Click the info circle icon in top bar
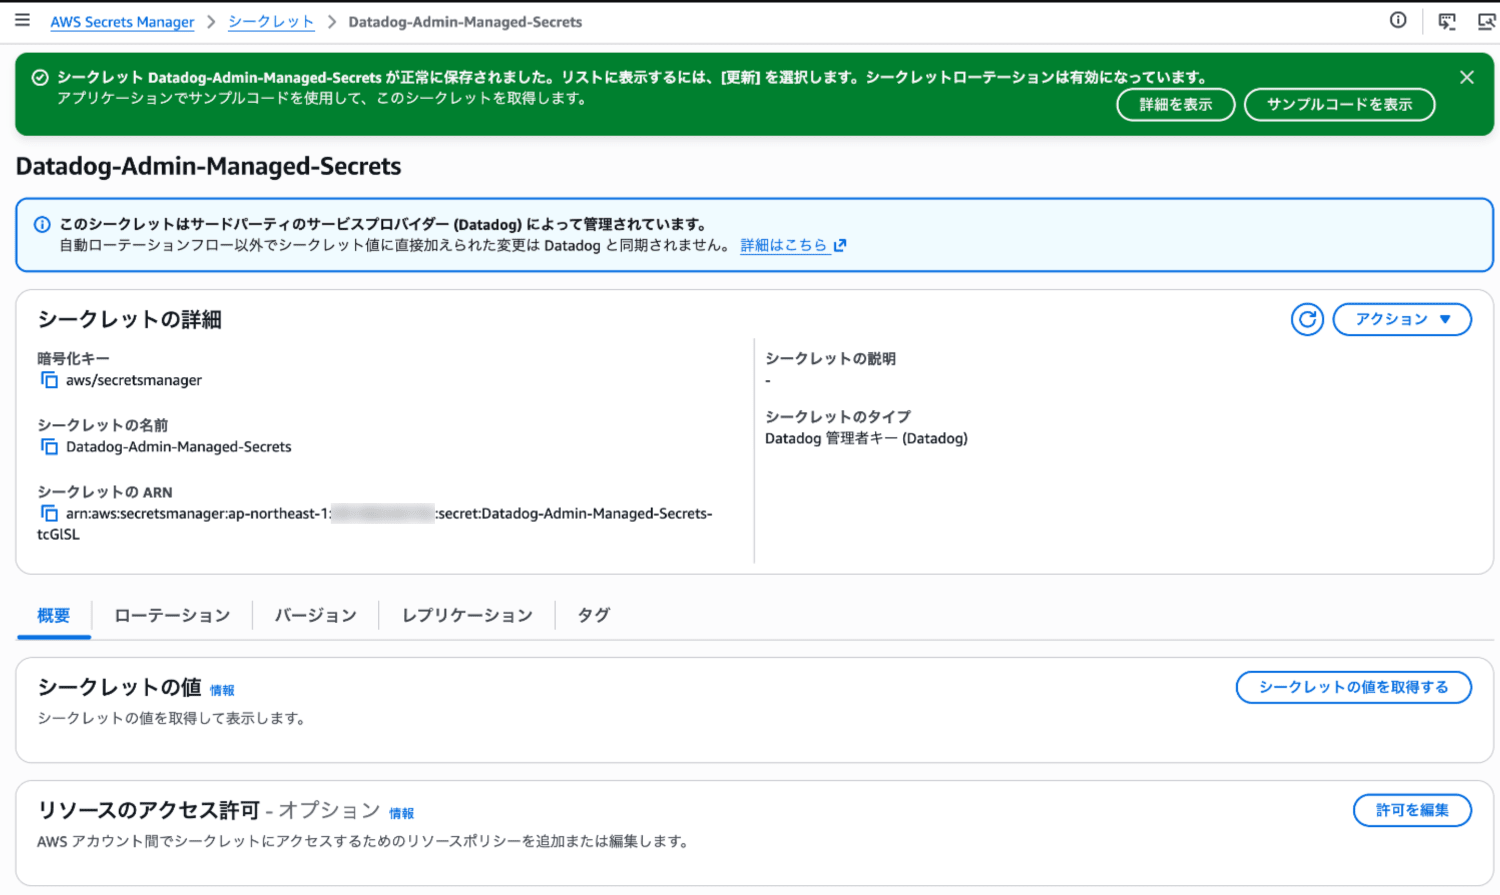This screenshot has width=1500, height=895. point(1398,20)
